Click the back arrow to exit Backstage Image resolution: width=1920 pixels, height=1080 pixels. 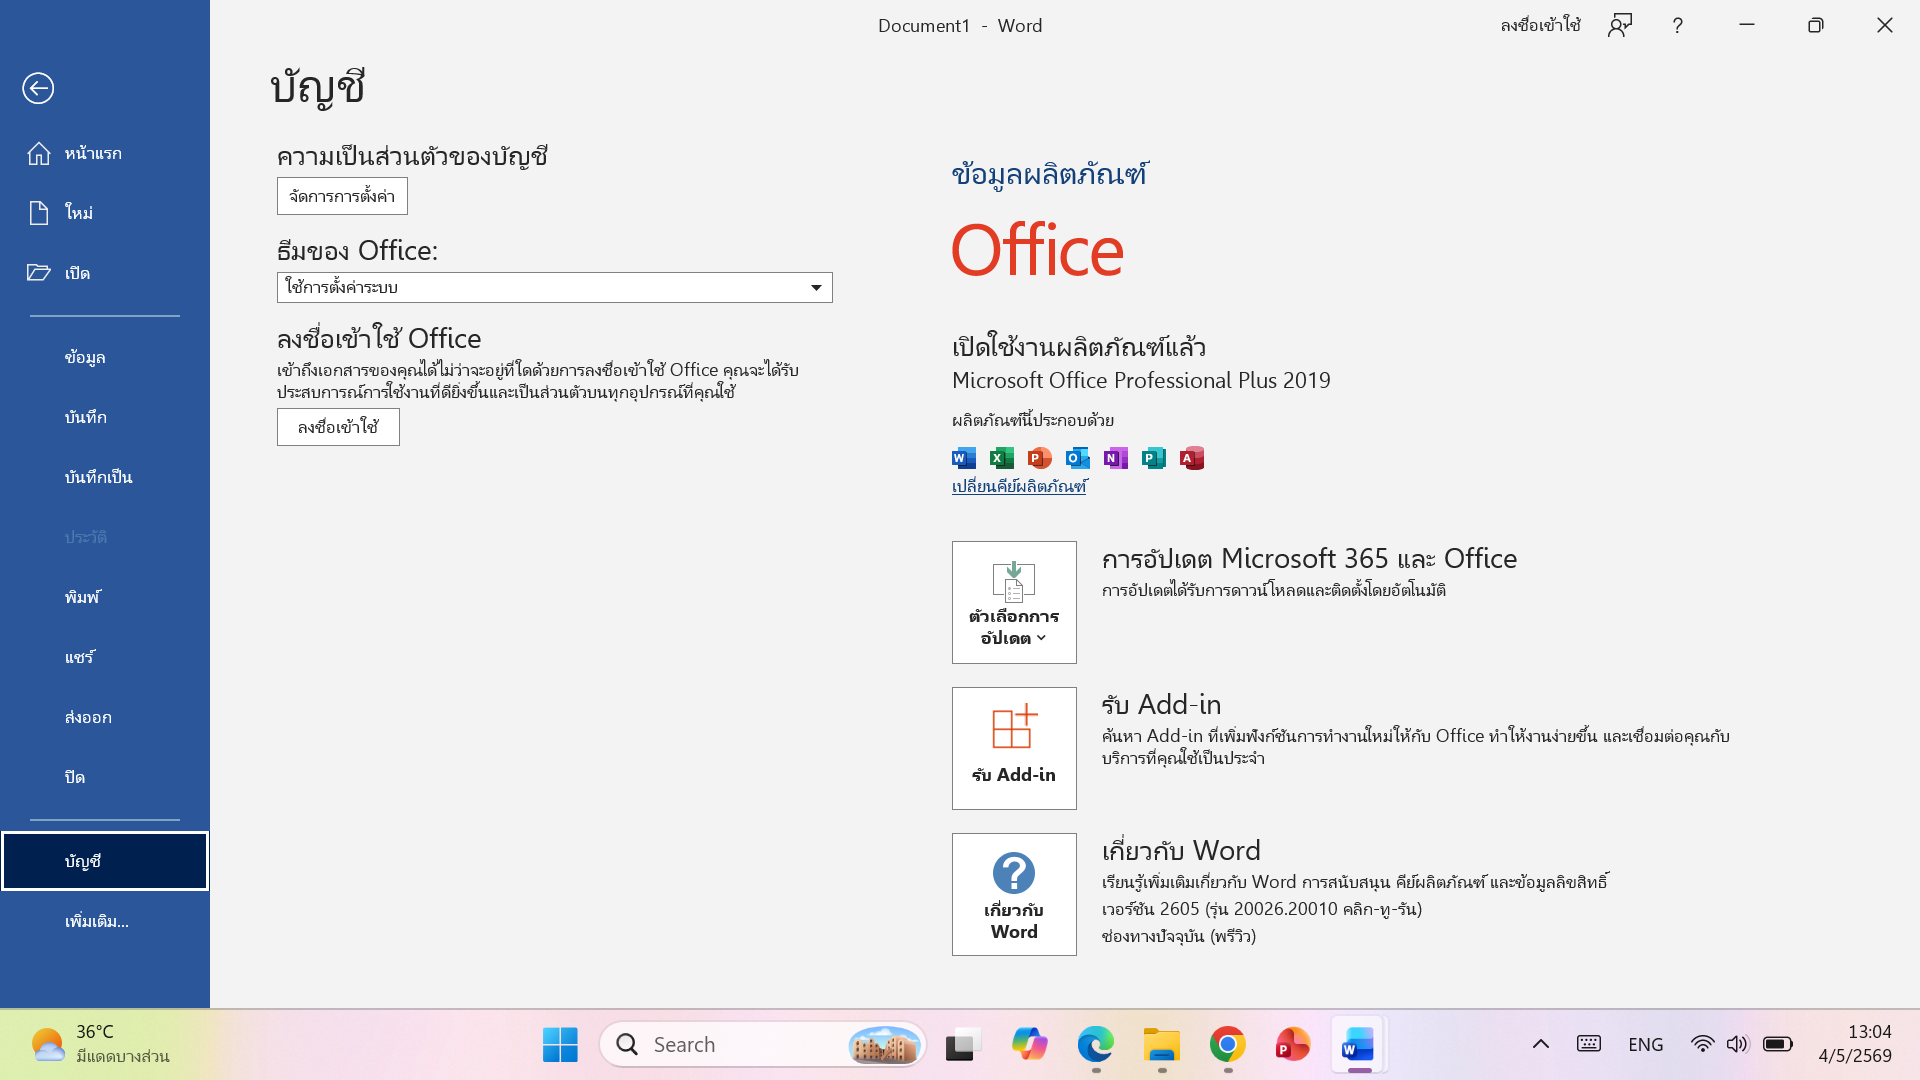(38, 88)
